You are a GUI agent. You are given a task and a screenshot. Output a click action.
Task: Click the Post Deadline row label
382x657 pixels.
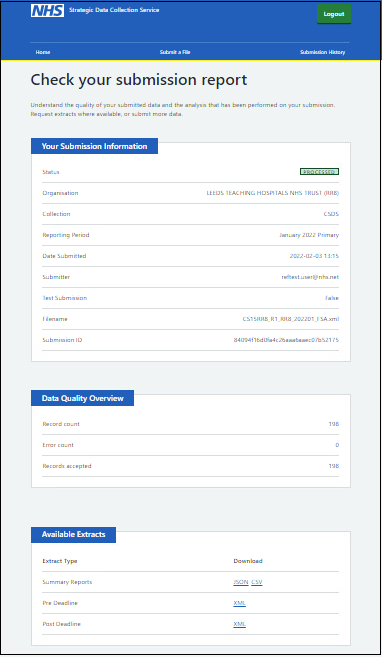pos(61,624)
